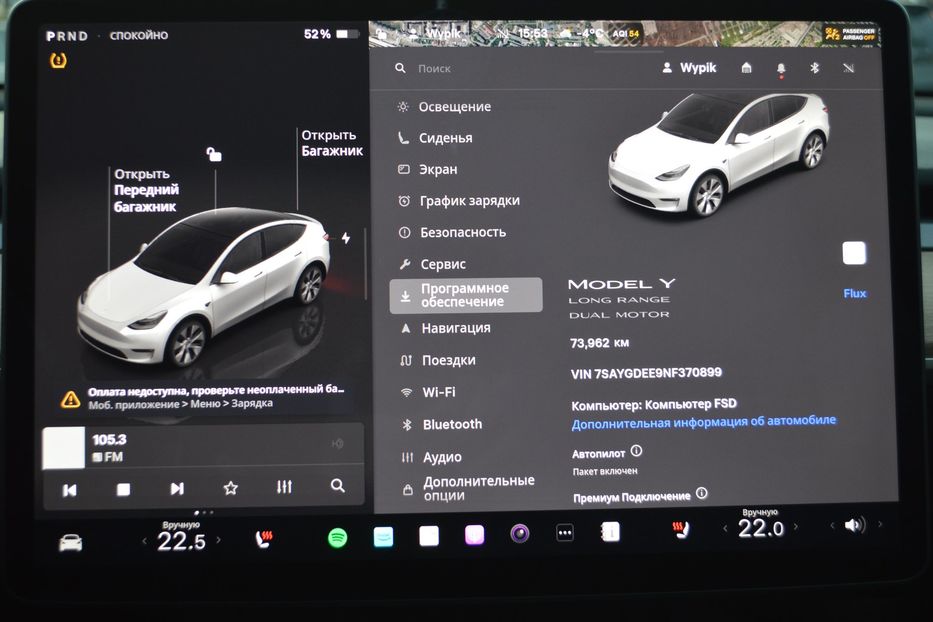Open Spotify from the app dock
Image resolution: width=933 pixels, height=622 pixels.
[x=337, y=537]
